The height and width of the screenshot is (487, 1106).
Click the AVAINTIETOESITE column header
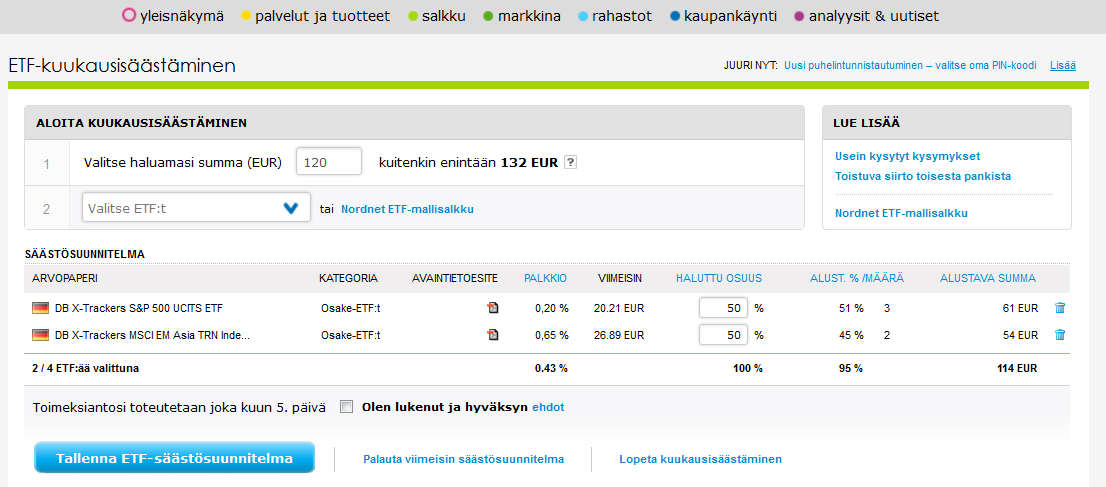[x=455, y=278]
